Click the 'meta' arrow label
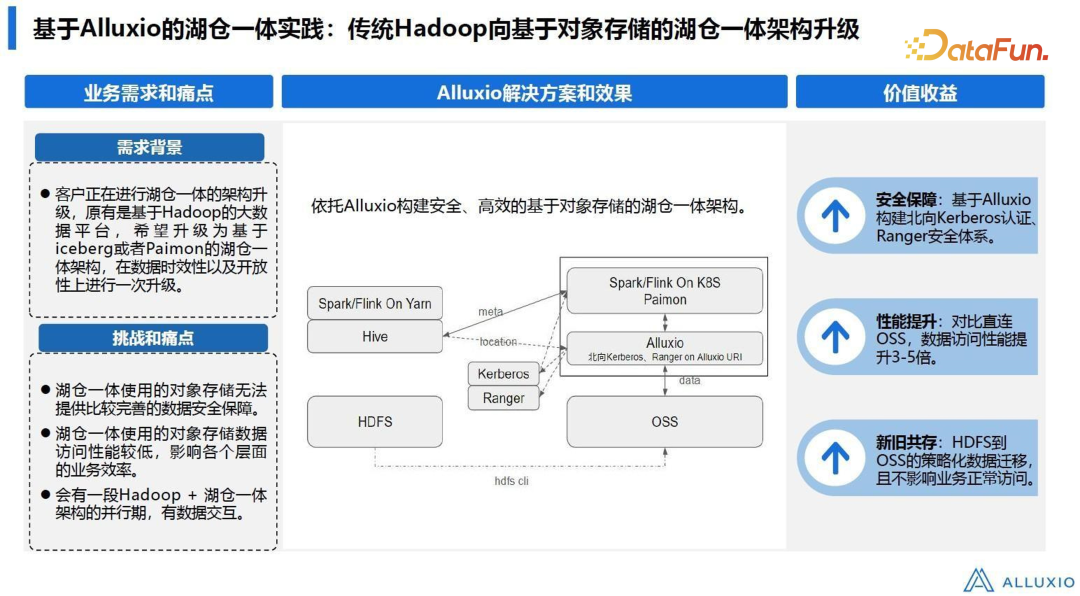1080x596 pixels. [490, 312]
